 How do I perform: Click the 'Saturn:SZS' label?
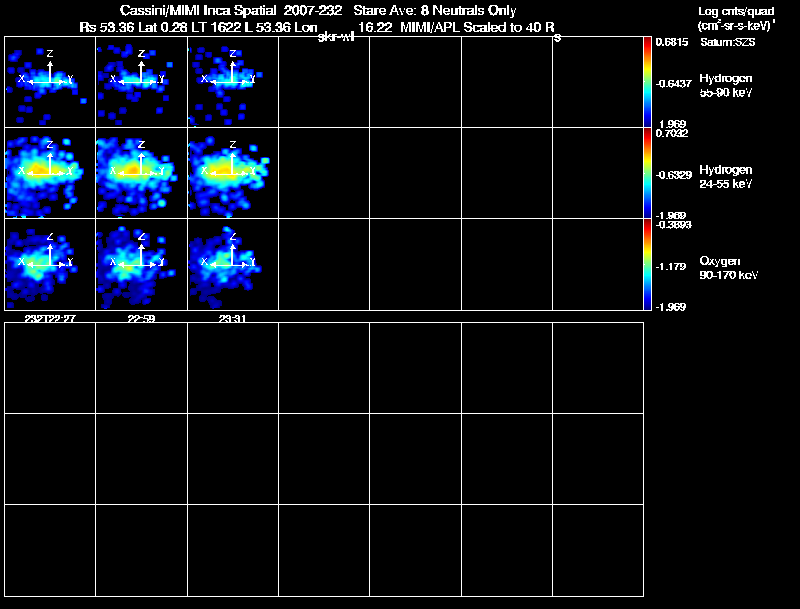point(728,42)
